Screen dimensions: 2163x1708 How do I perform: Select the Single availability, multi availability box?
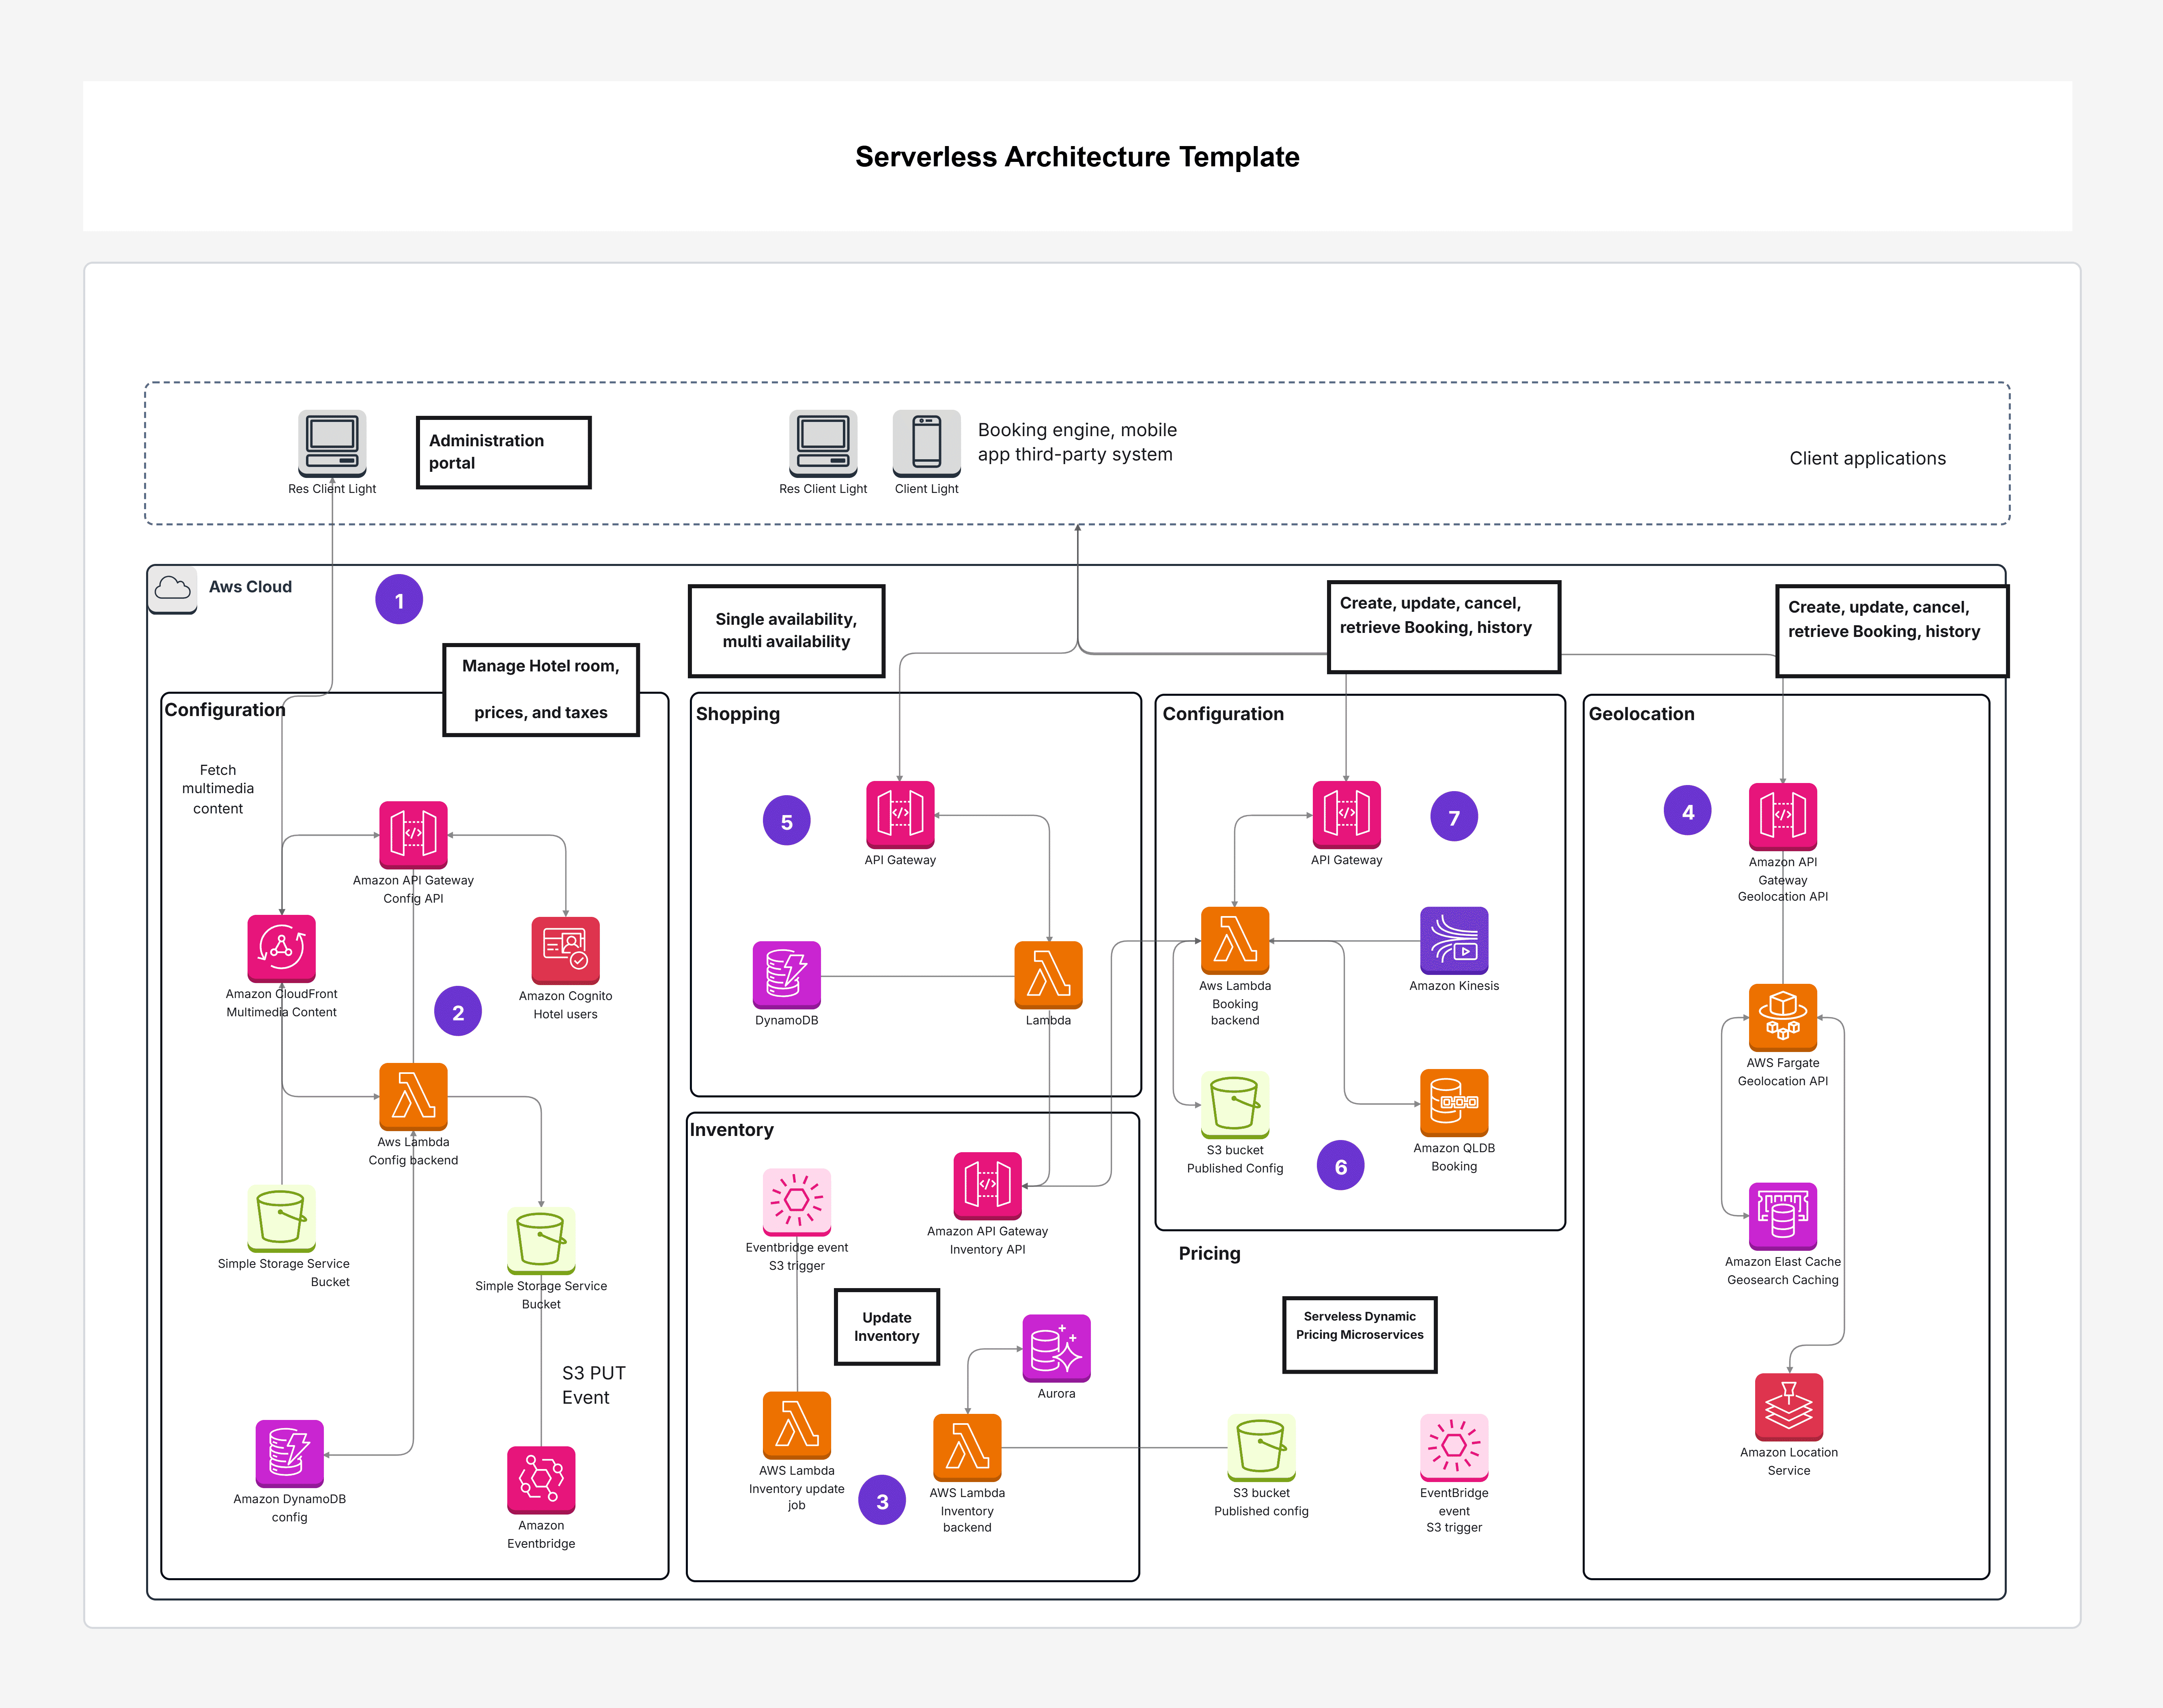(786, 631)
